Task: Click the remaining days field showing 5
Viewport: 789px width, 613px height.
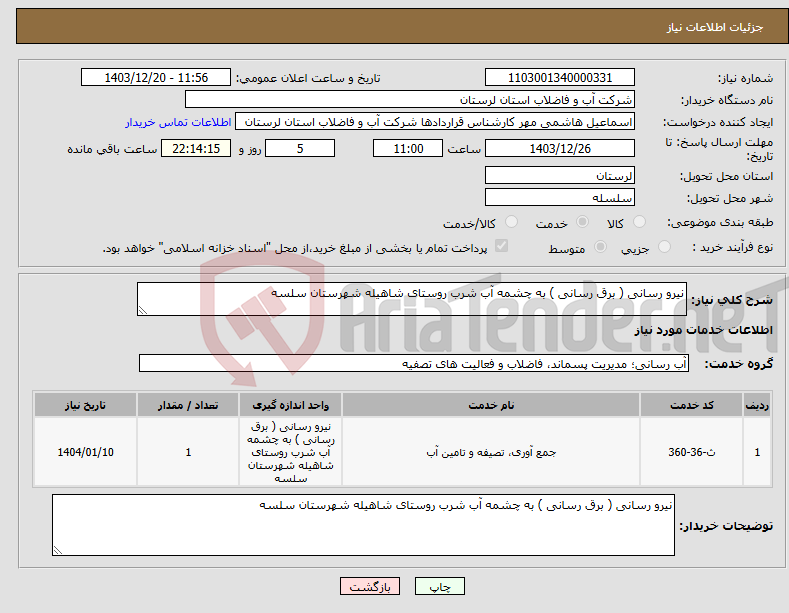Action: pyautogui.click(x=300, y=148)
